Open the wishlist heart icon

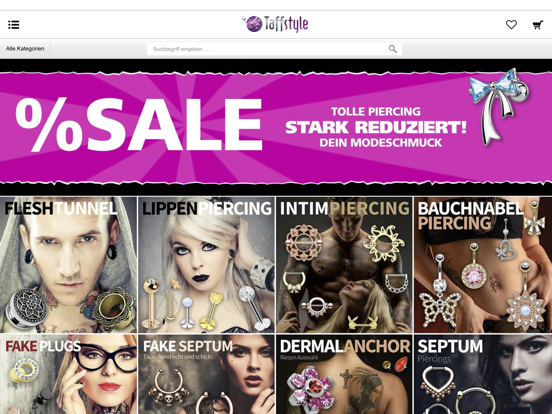click(511, 24)
